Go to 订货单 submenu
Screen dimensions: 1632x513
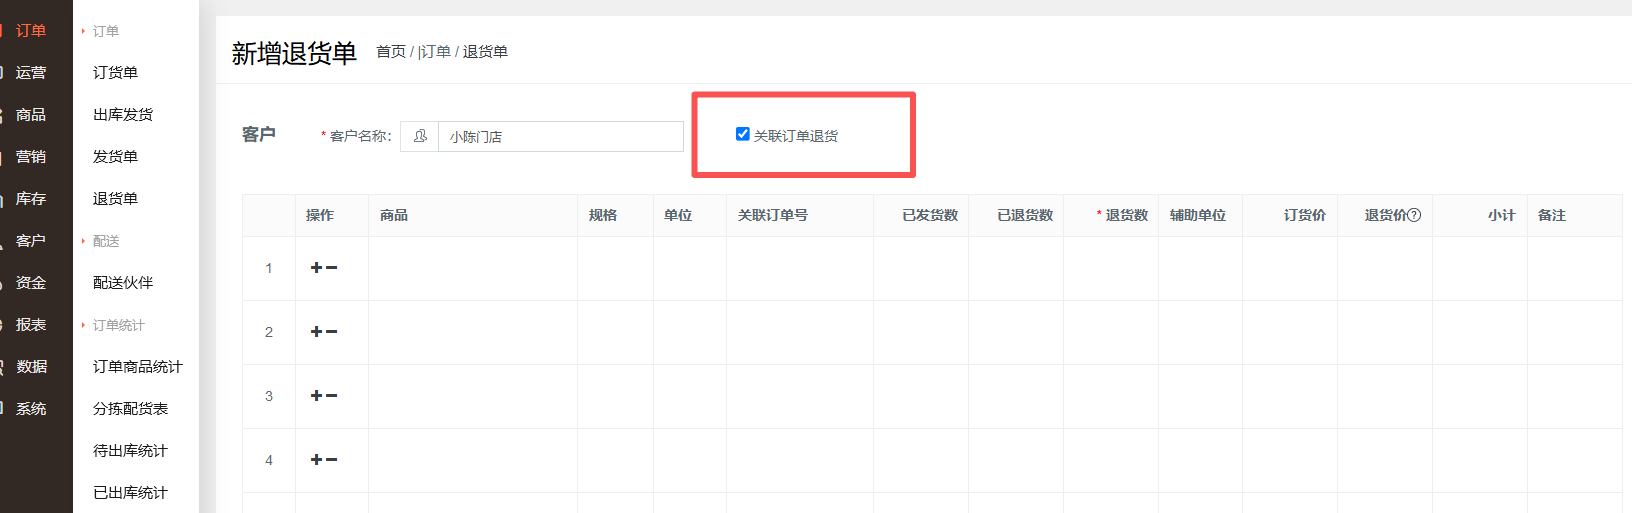coord(116,73)
